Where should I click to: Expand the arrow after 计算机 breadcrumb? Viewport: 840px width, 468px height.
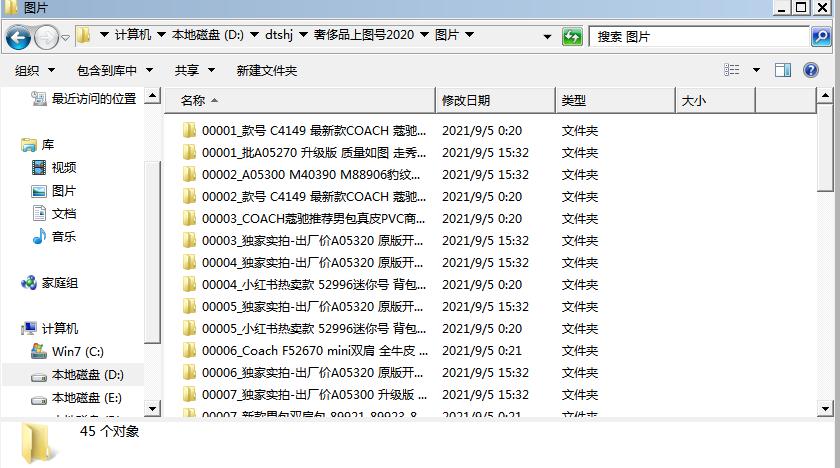161,35
